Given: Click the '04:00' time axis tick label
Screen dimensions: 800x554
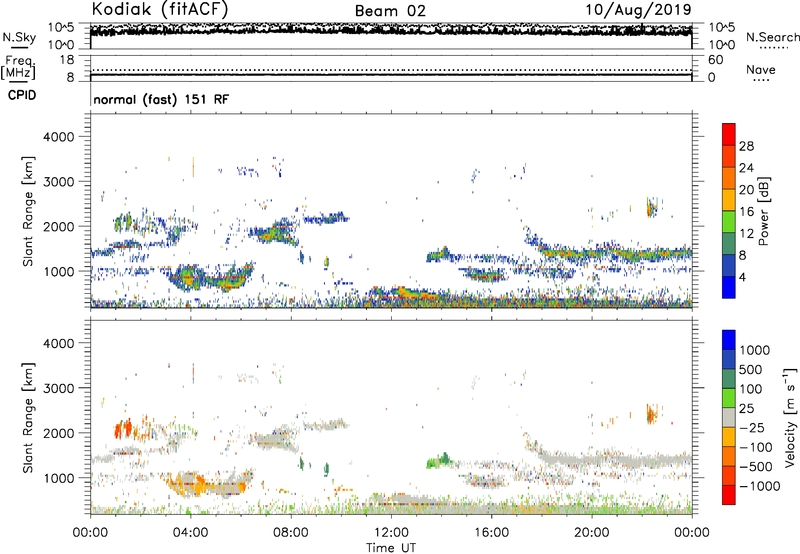Looking at the screenshot, I should (190, 533).
